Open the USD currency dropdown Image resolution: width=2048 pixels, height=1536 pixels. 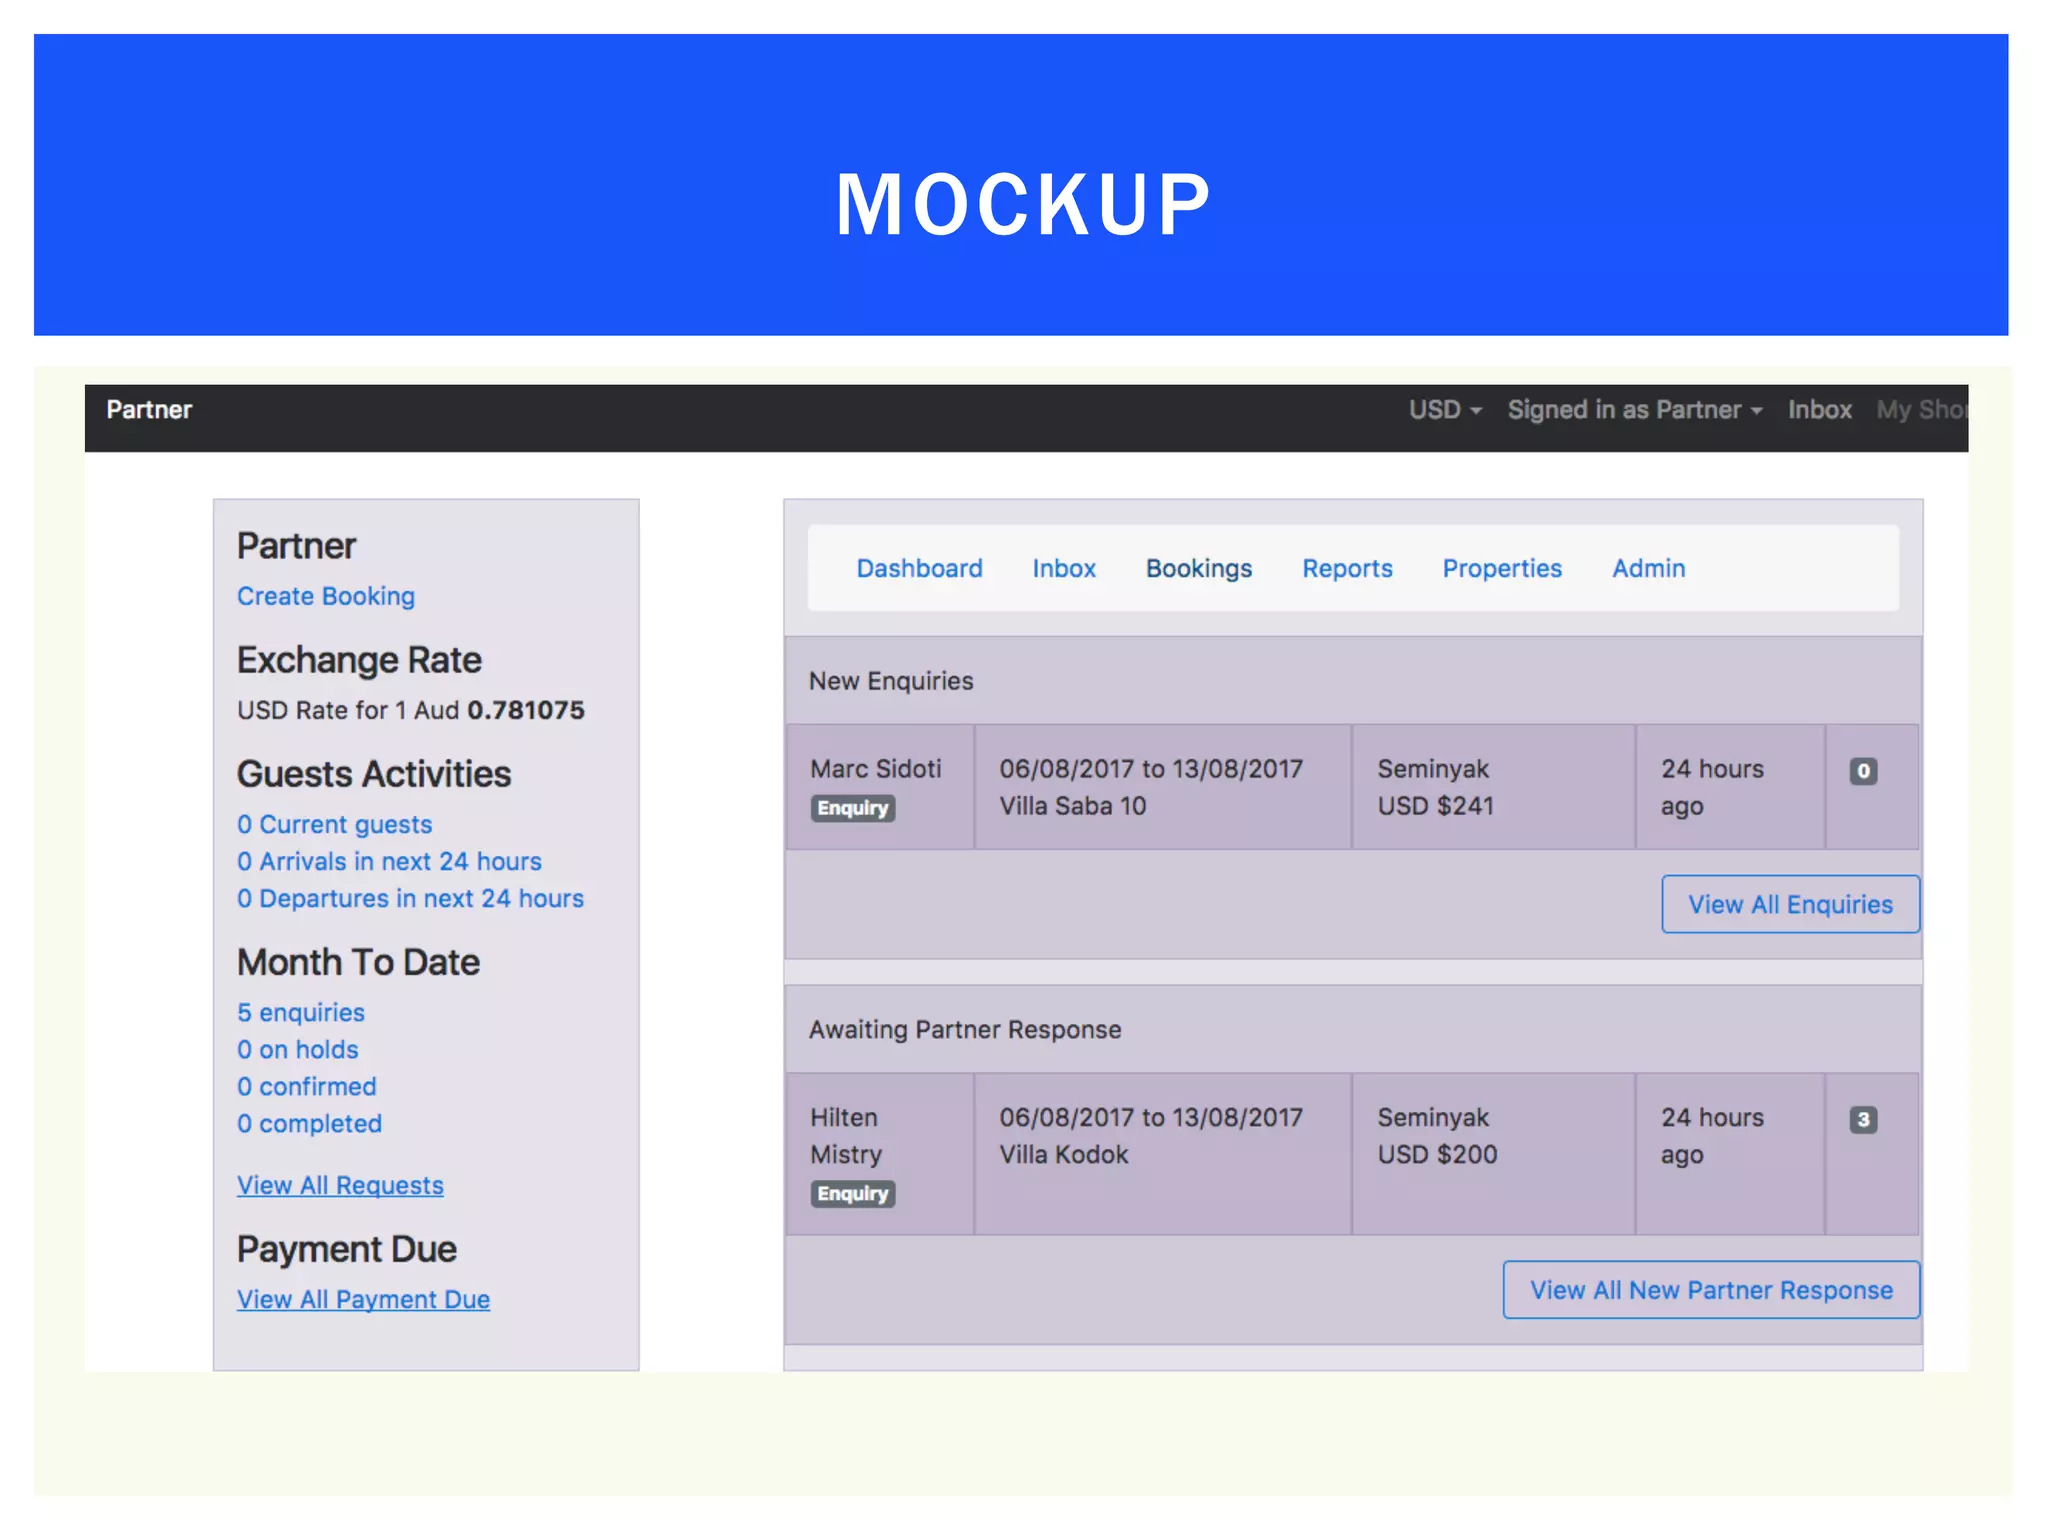[x=1445, y=410]
